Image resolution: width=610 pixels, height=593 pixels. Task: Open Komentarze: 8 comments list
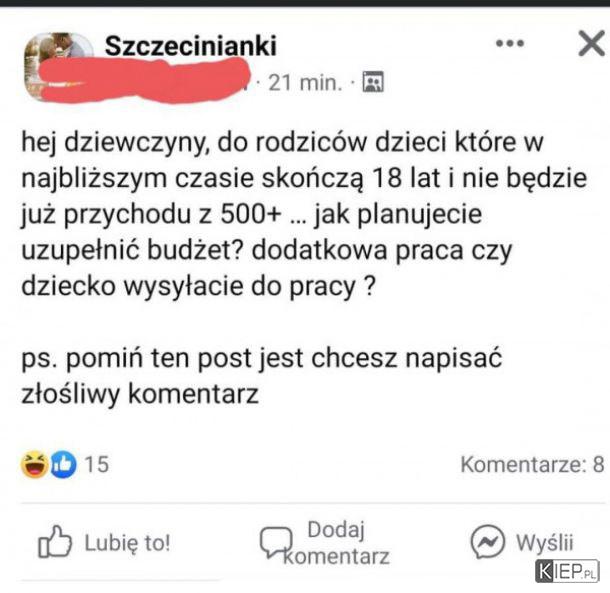pos(533,464)
